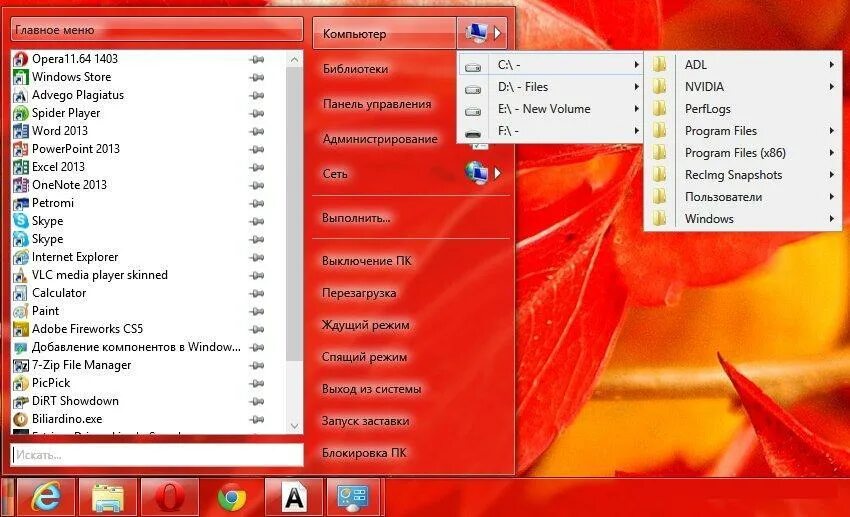This screenshot has width=850, height=517.
Task: Open the Windows folder entry
Action: click(x=743, y=219)
